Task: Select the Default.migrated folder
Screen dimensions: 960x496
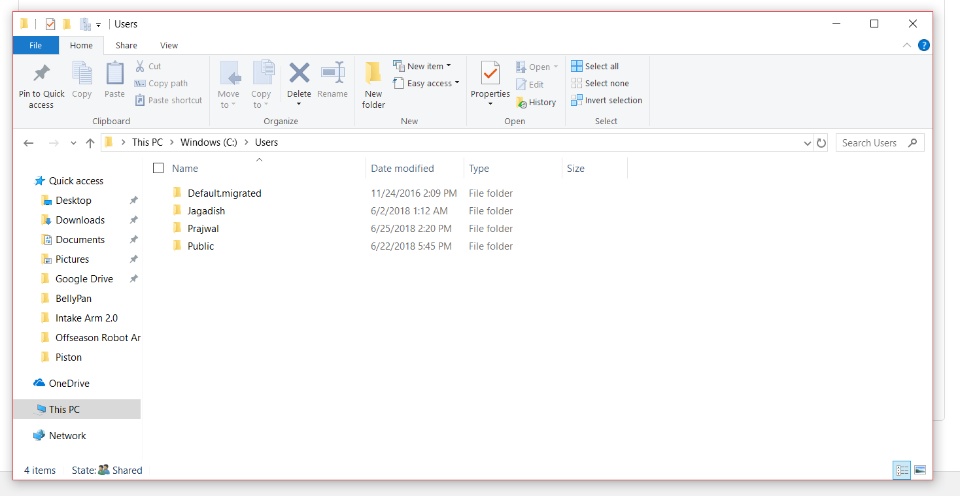Action: pyautogui.click(x=224, y=194)
